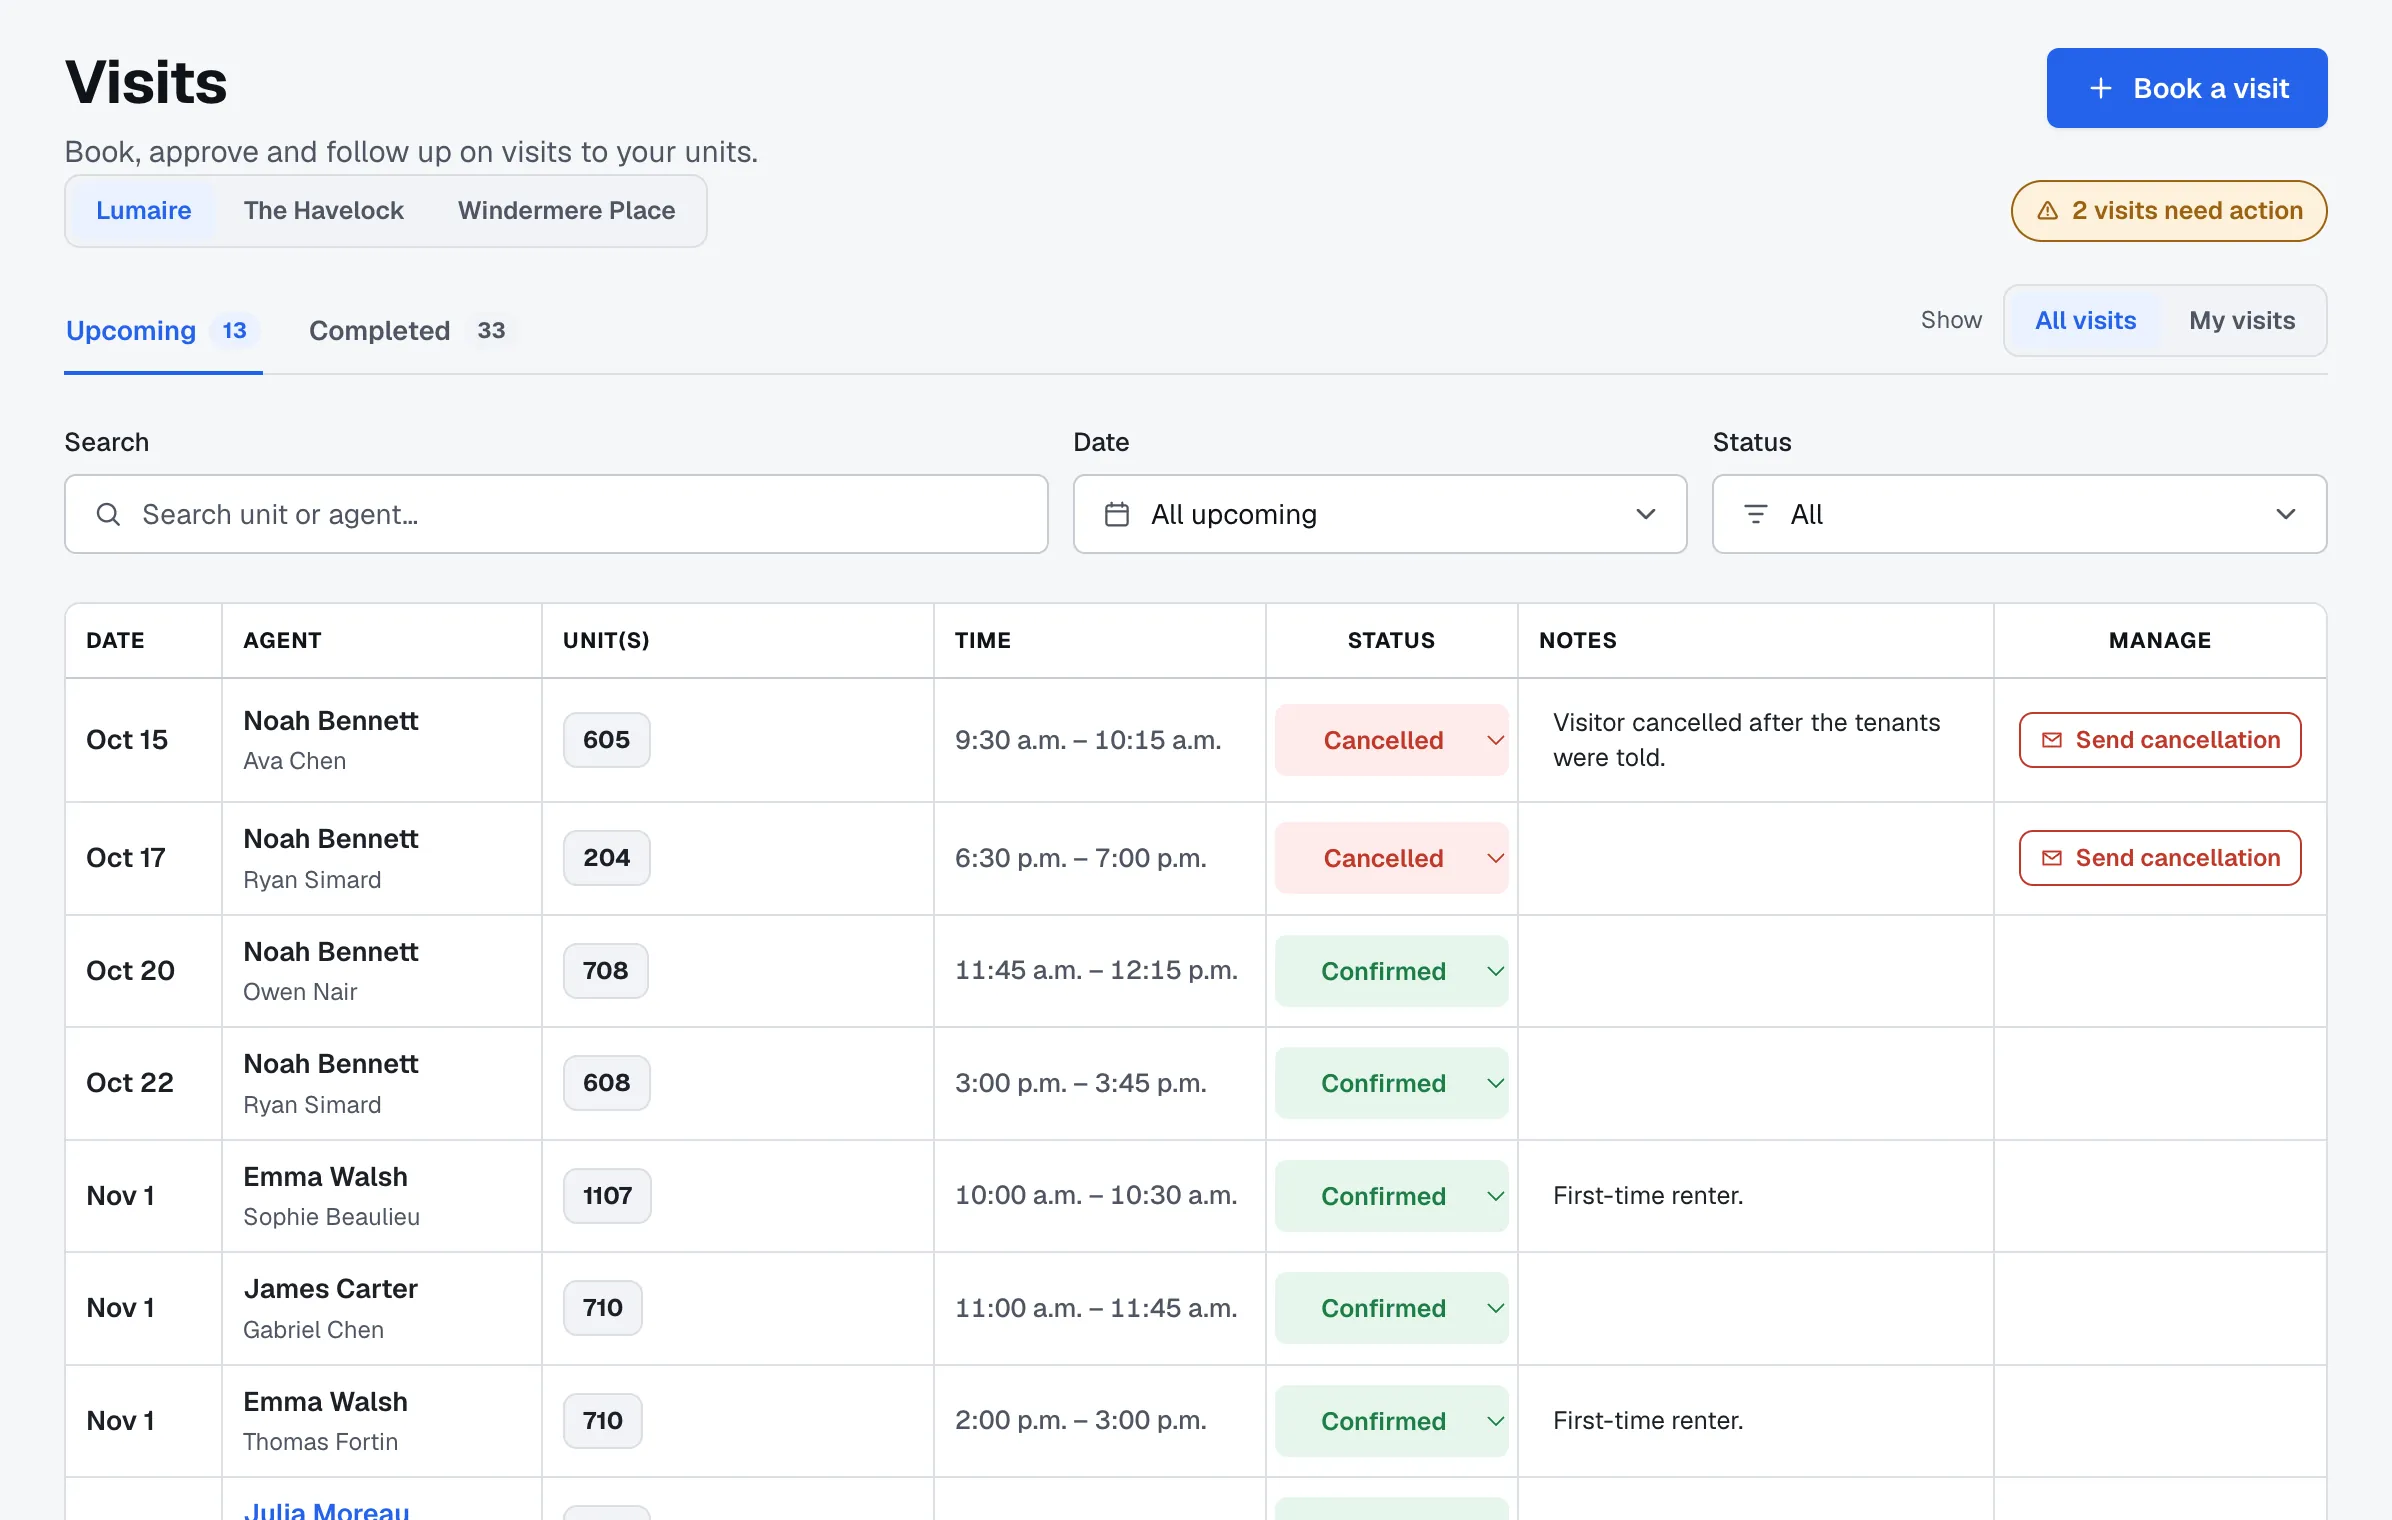Image resolution: width=2392 pixels, height=1520 pixels.
Task: Select the Lumaire building
Action: [x=143, y=211]
